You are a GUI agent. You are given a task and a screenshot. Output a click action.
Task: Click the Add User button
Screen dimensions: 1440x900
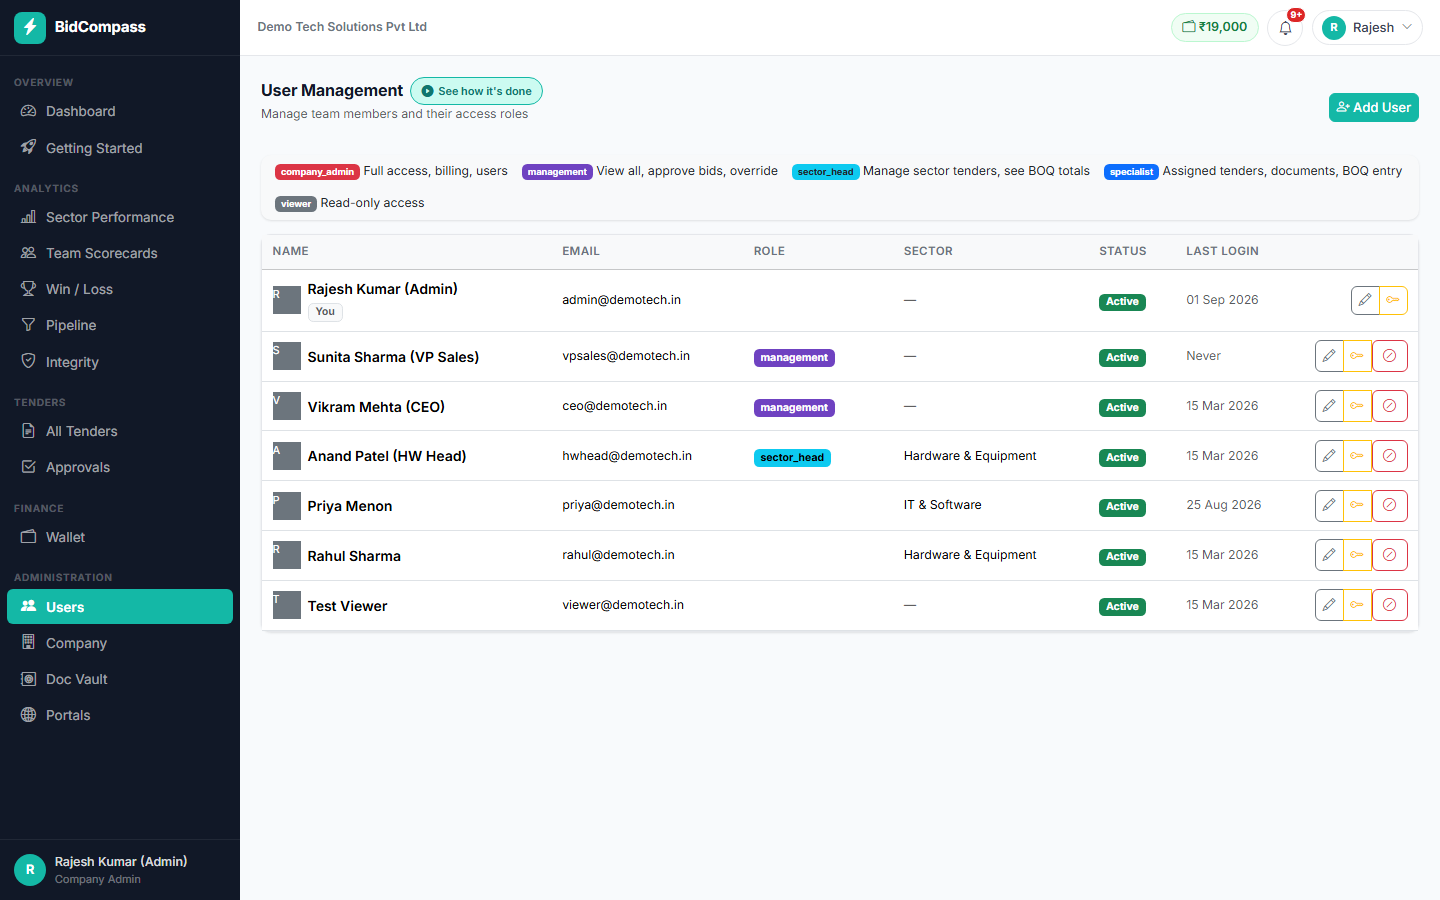point(1374,107)
